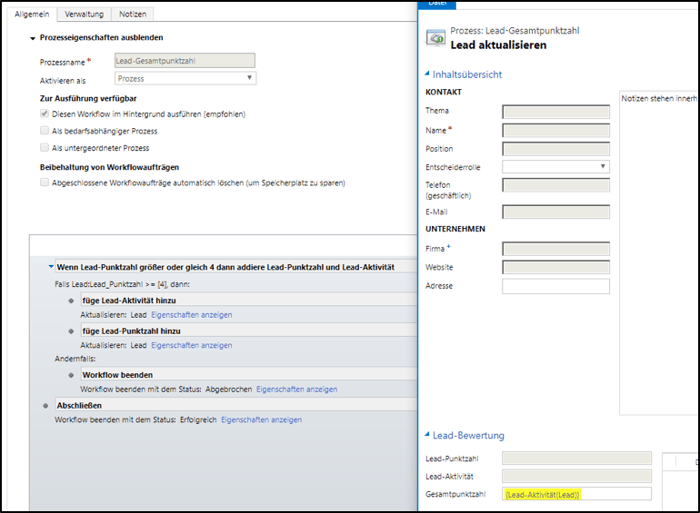Select the Wenn Lead-Punktzahl step description

pos(236,267)
